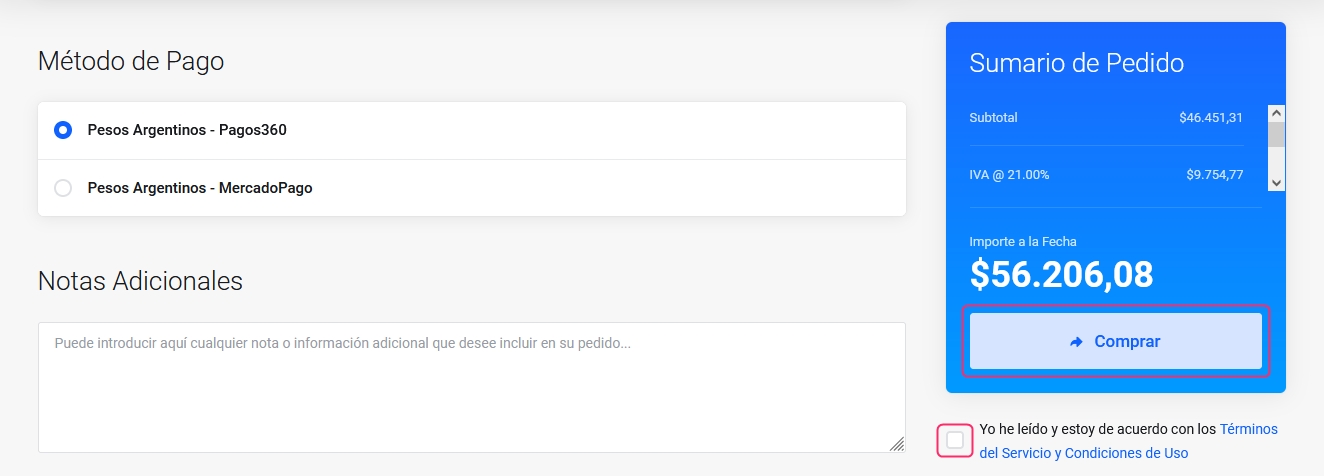Screen dimensions: 1324x476
Task: Choose the MercadoPago payment radio button
Action: pos(63,188)
